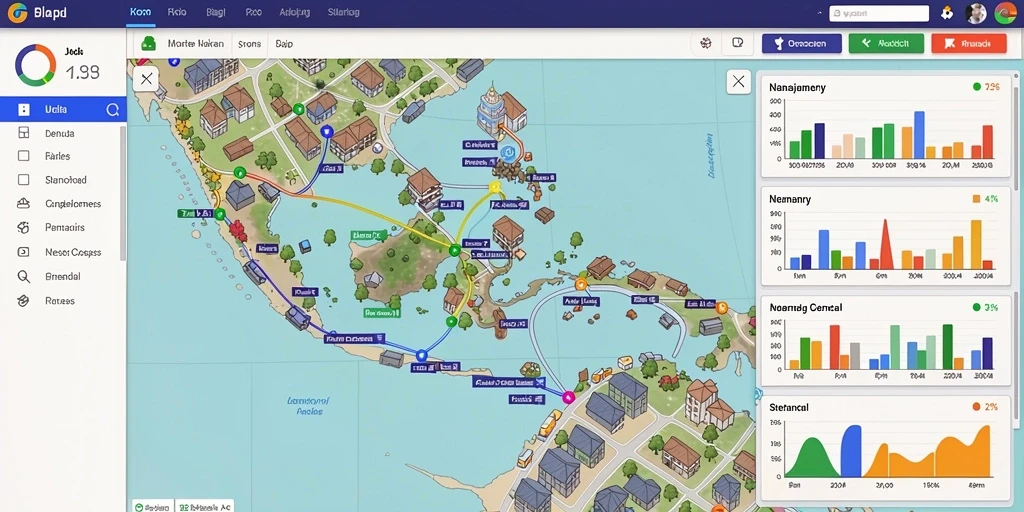Select Srons in toolbar
This screenshot has height=512, width=1024.
point(249,44)
